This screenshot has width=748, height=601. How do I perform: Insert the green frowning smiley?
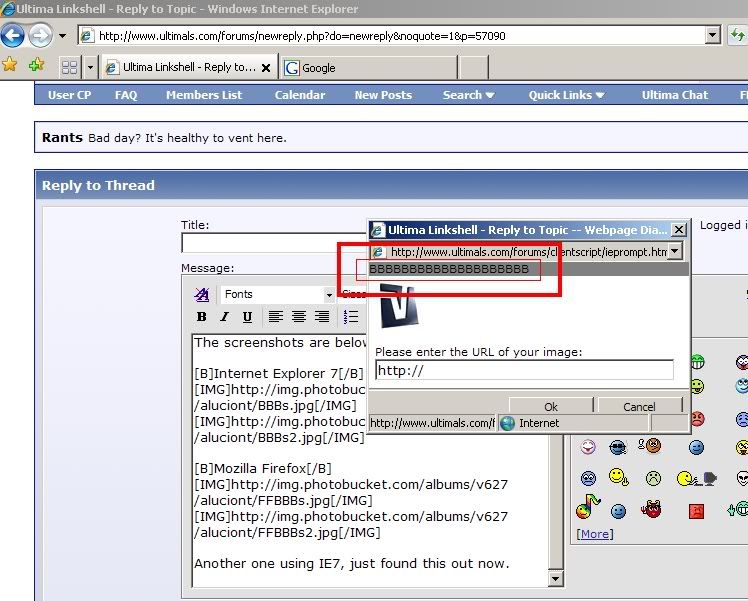pyautogui.click(x=653, y=478)
